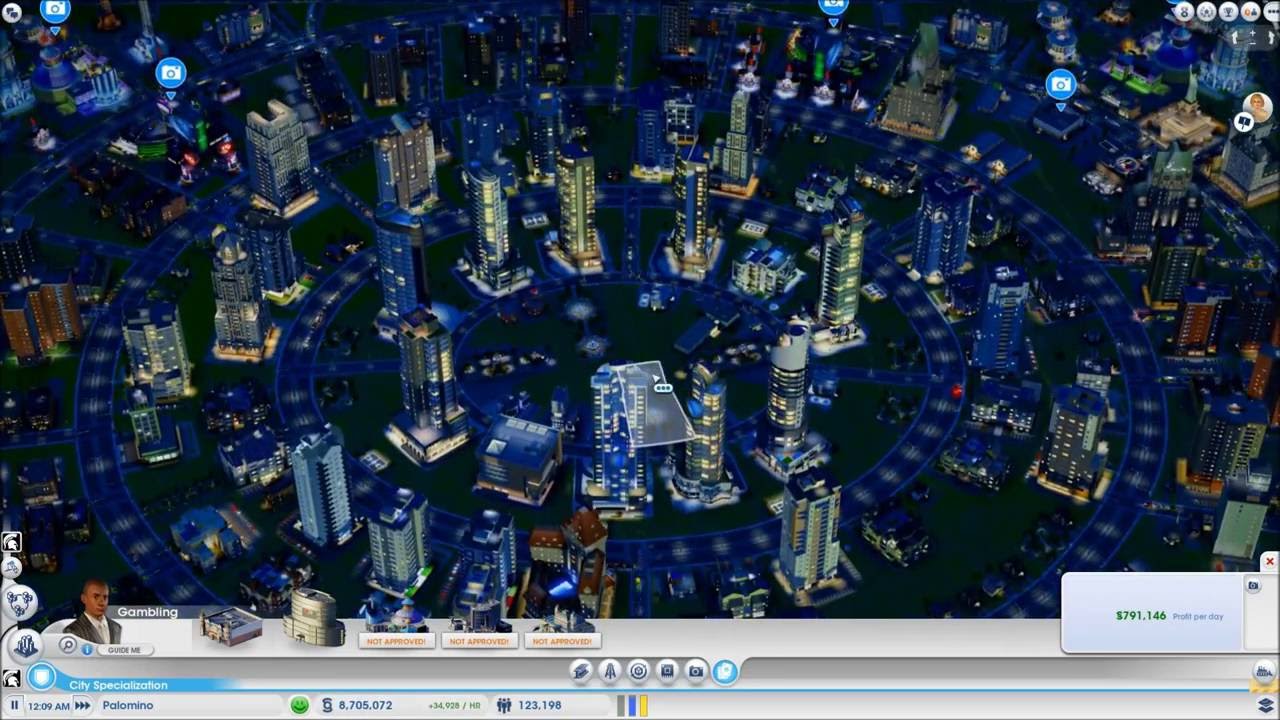Click the small round icon above network icon
1280x720 pixels.
pos(11,567)
